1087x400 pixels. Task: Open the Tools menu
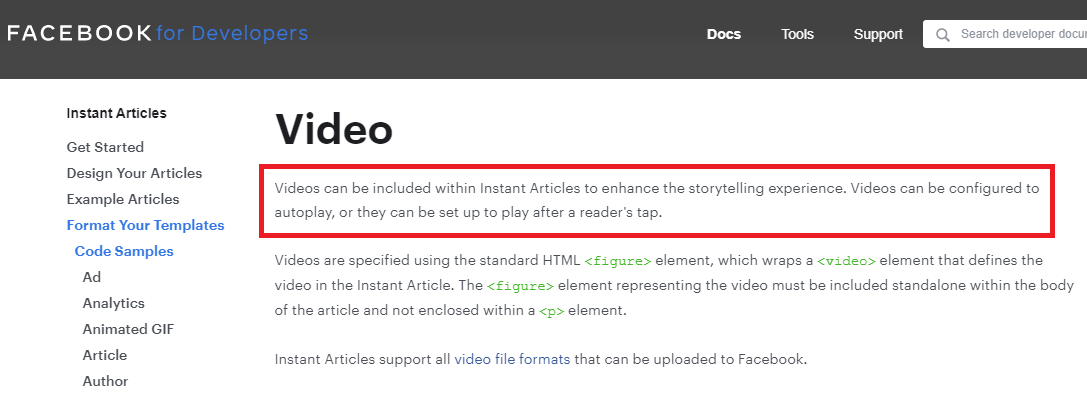[x=797, y=34]
